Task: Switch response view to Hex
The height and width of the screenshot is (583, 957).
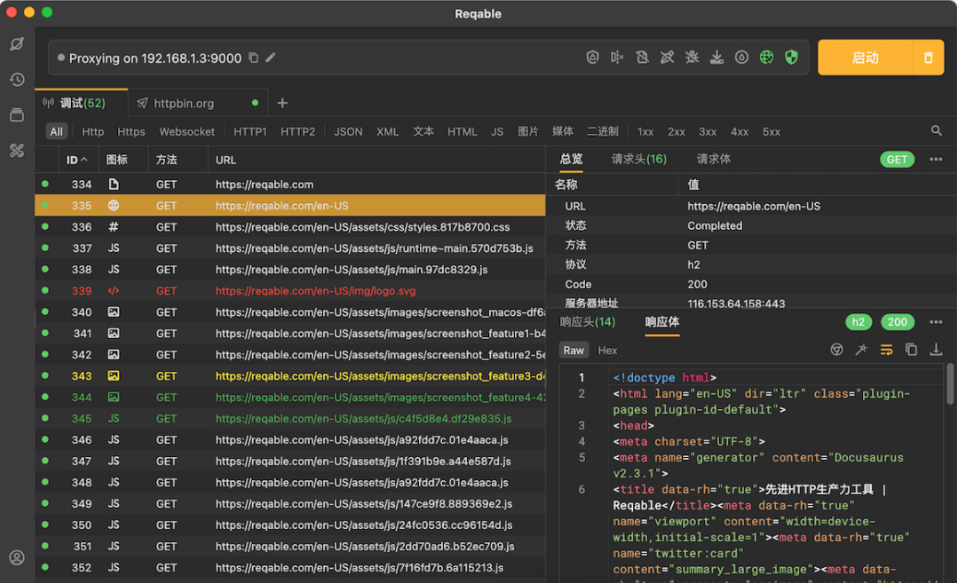Action: tap(607, 350)
